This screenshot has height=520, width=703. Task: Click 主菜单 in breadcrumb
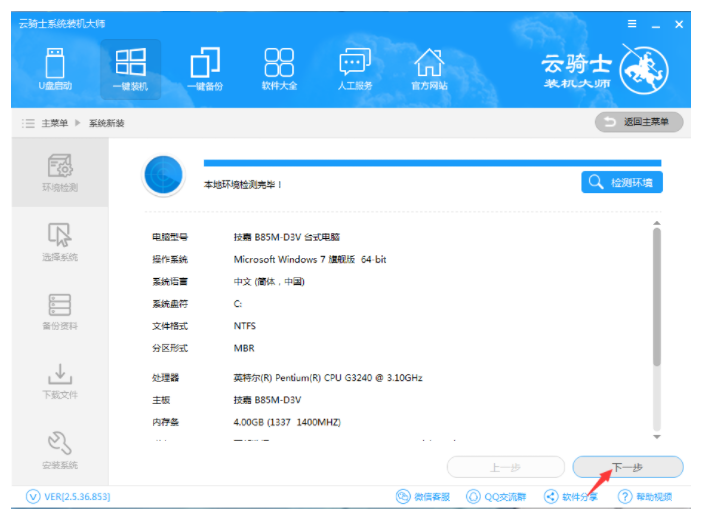click(x=54, y=123)
